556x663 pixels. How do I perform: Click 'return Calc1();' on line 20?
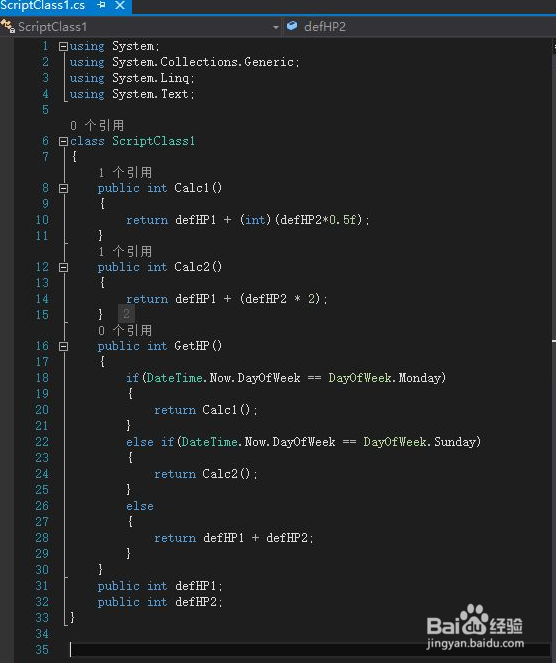(x=206, y=410)
